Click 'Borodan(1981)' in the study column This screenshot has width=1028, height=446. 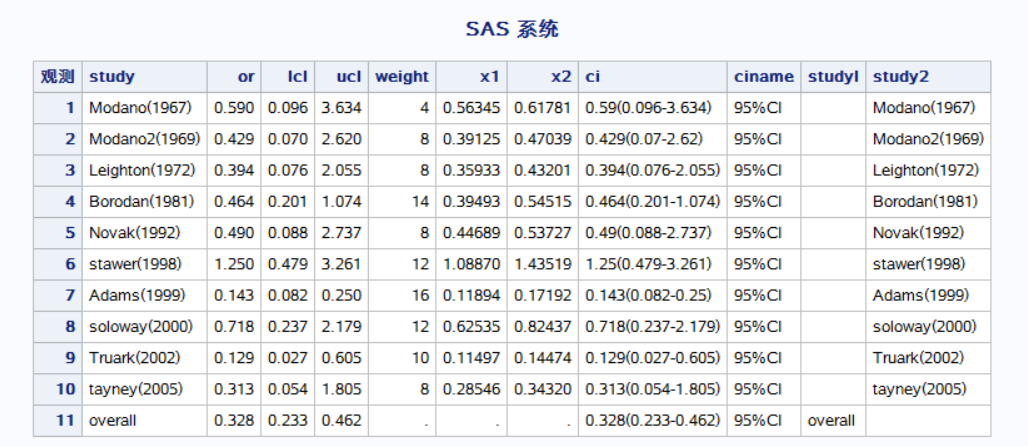click(142, 201)
